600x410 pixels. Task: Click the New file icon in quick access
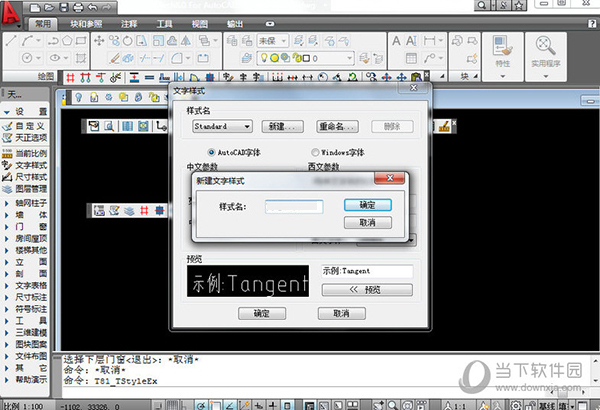coord(35,7)
